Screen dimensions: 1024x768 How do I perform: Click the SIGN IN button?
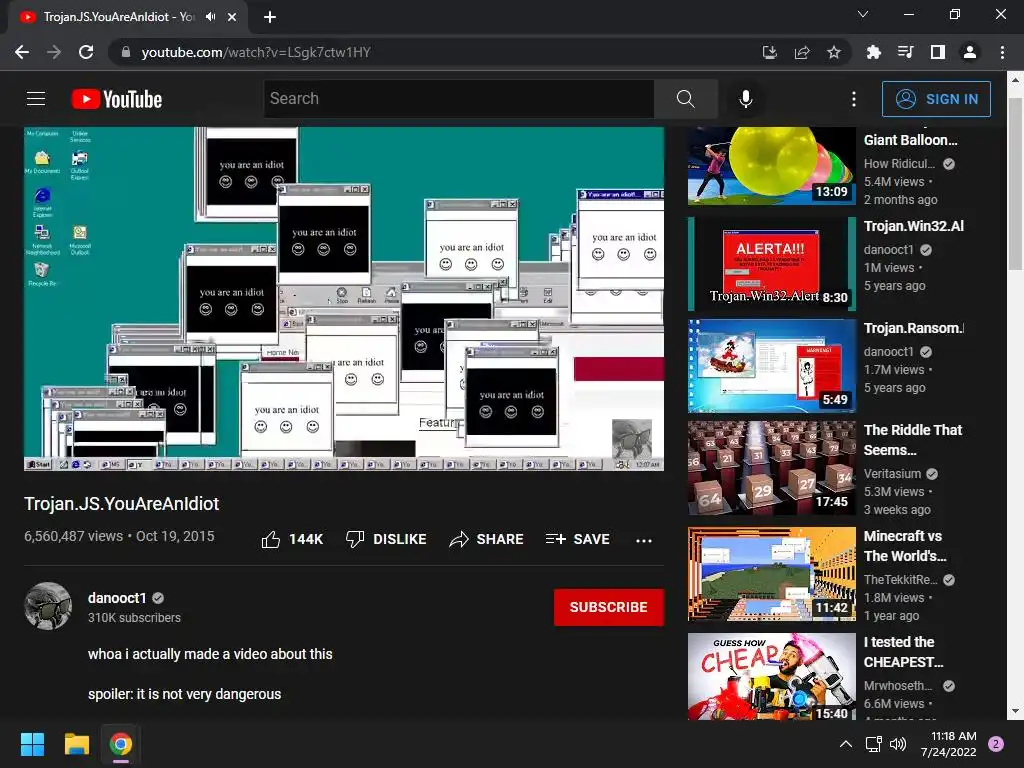pyautogui.click(x=936, y=99)
